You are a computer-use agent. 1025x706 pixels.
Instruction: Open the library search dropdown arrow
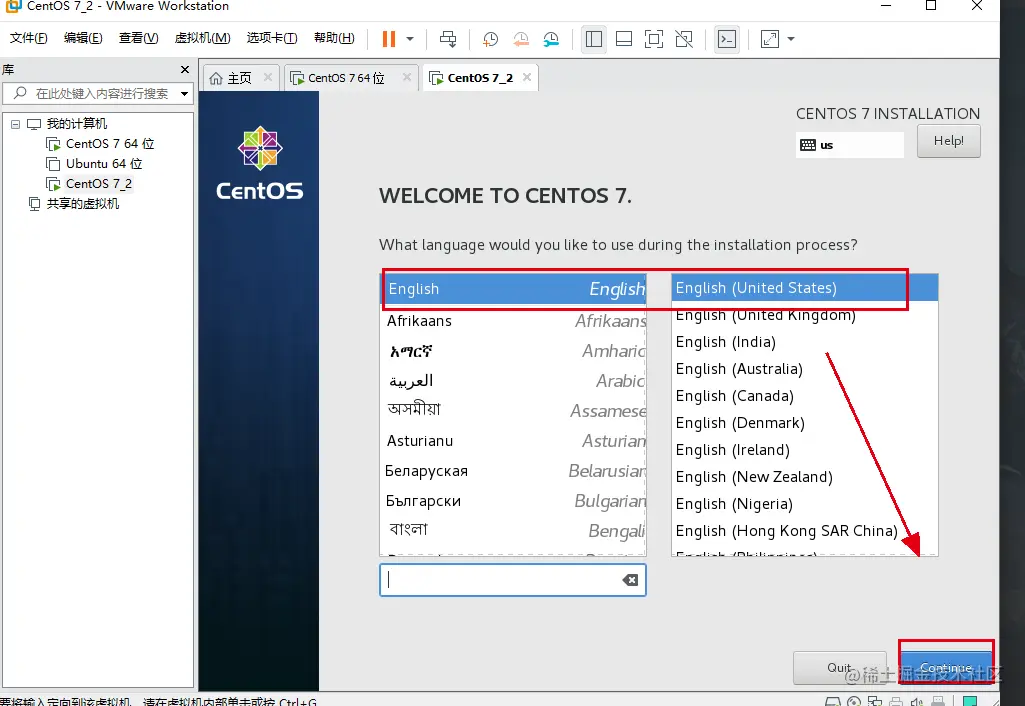click(184, 93)
